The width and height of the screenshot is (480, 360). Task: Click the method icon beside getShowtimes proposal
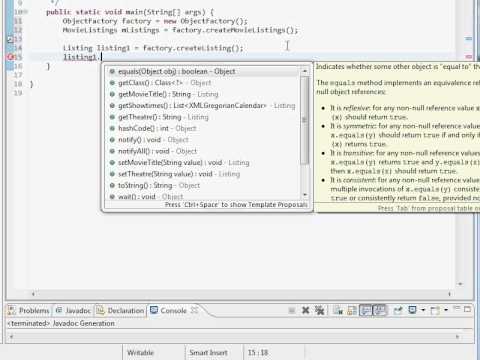point(112,106)
